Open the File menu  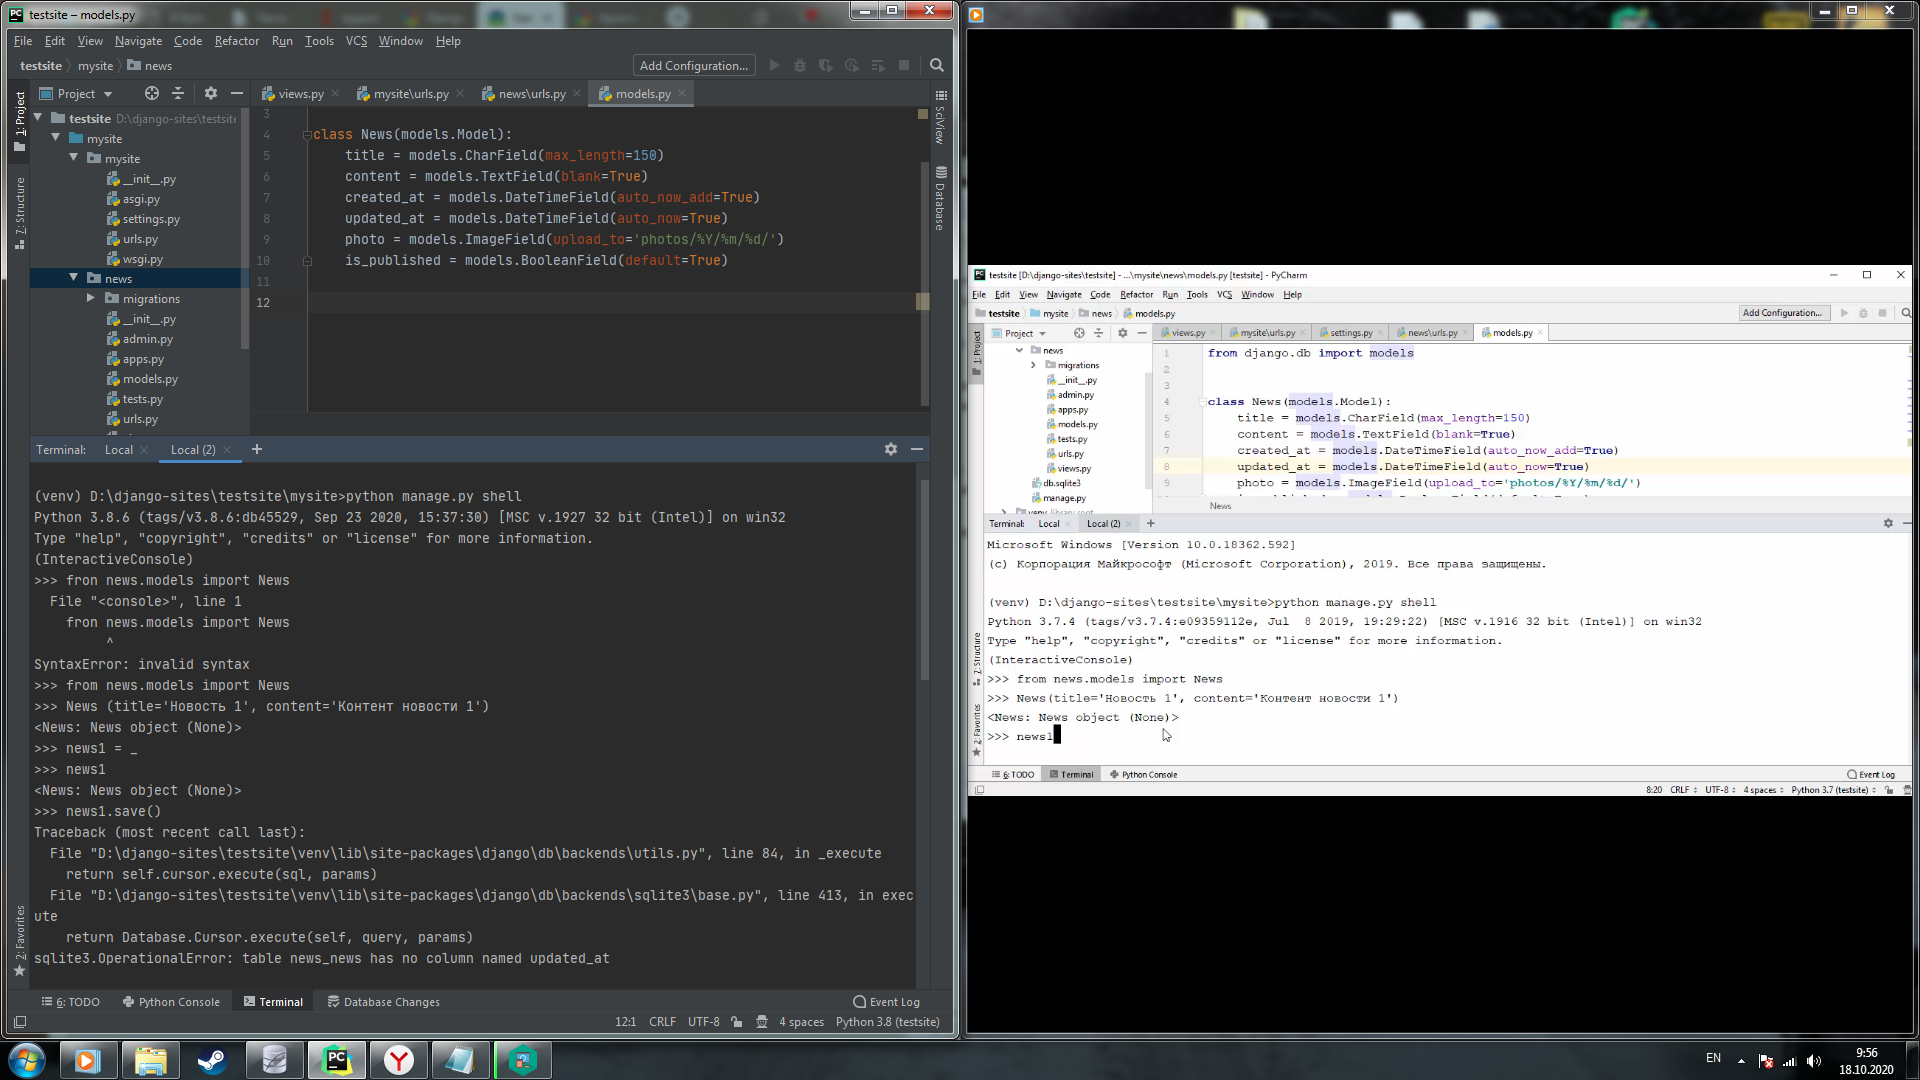(23, 41)
